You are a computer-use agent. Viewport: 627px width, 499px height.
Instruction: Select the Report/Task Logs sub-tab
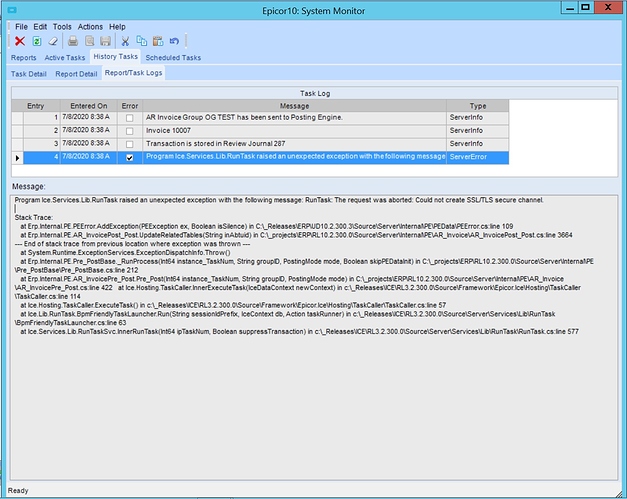pos(134,73)
